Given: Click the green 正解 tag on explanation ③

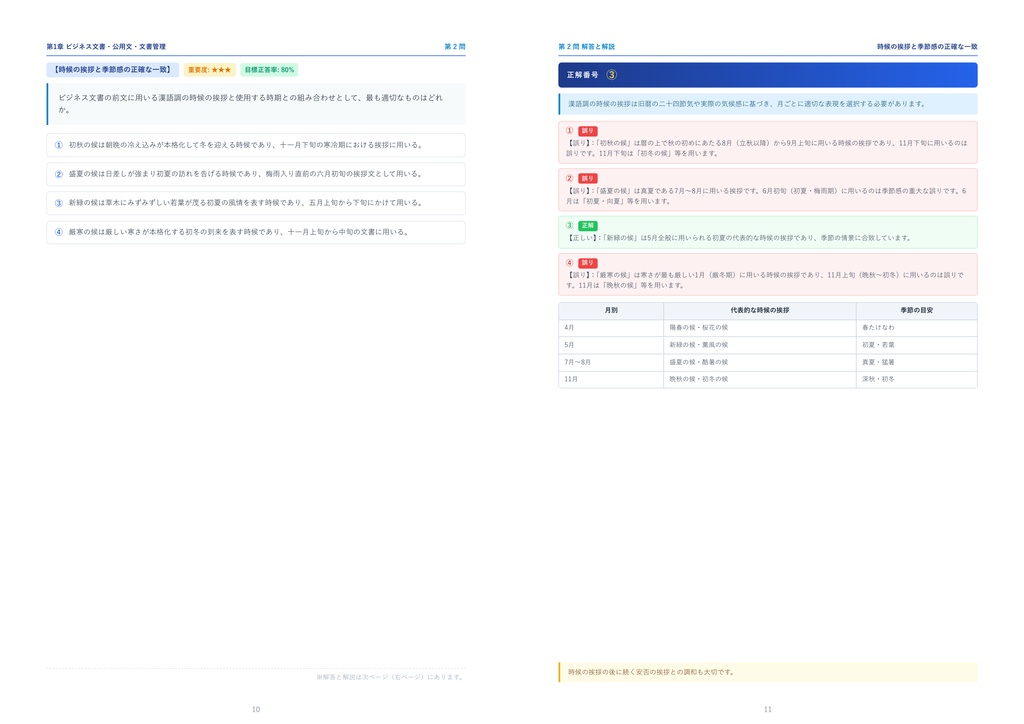Looking at the screenshot, I should click(x=588, y=226).
